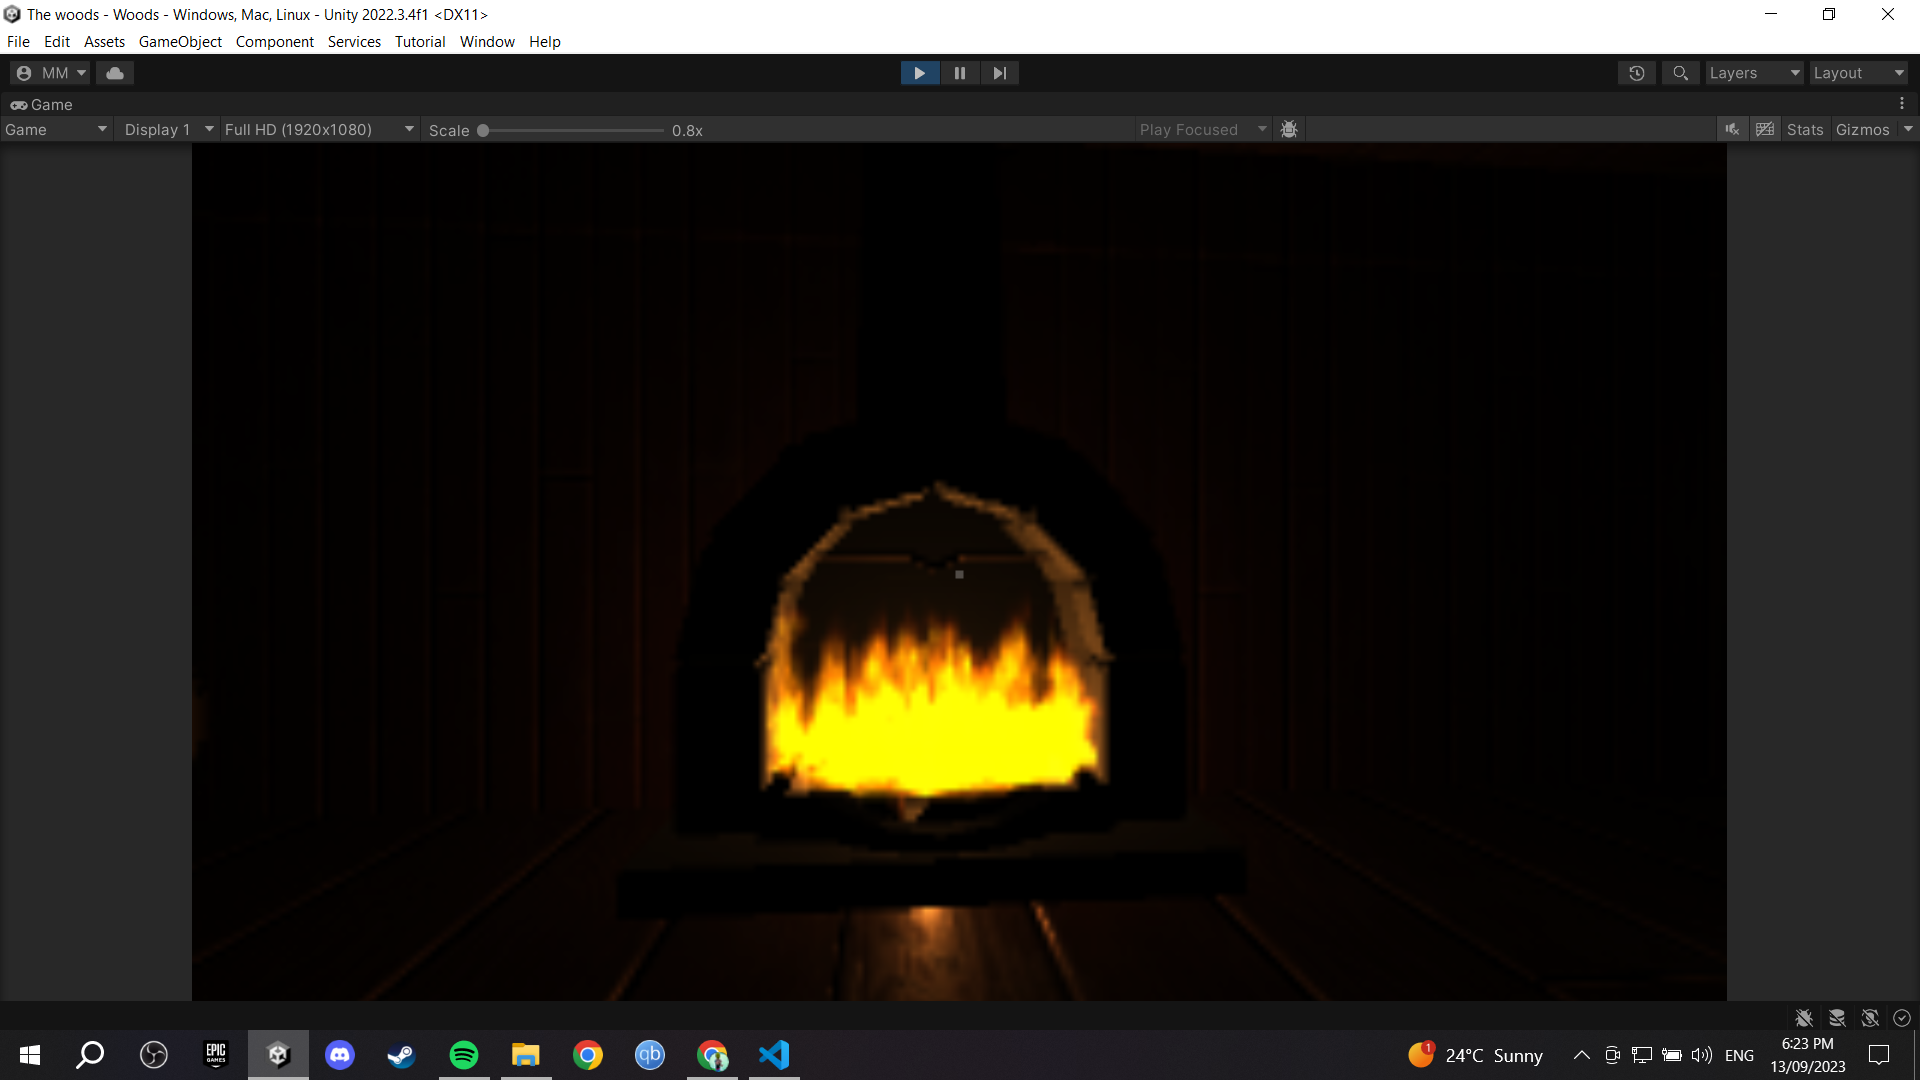Open Full HD (1920x1080) resolution dropdown

(318, 130)
